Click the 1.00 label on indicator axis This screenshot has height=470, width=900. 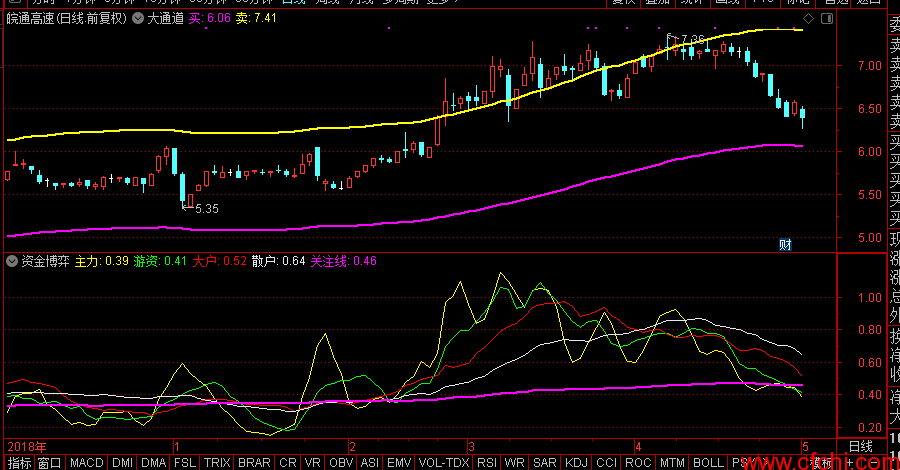870,298
